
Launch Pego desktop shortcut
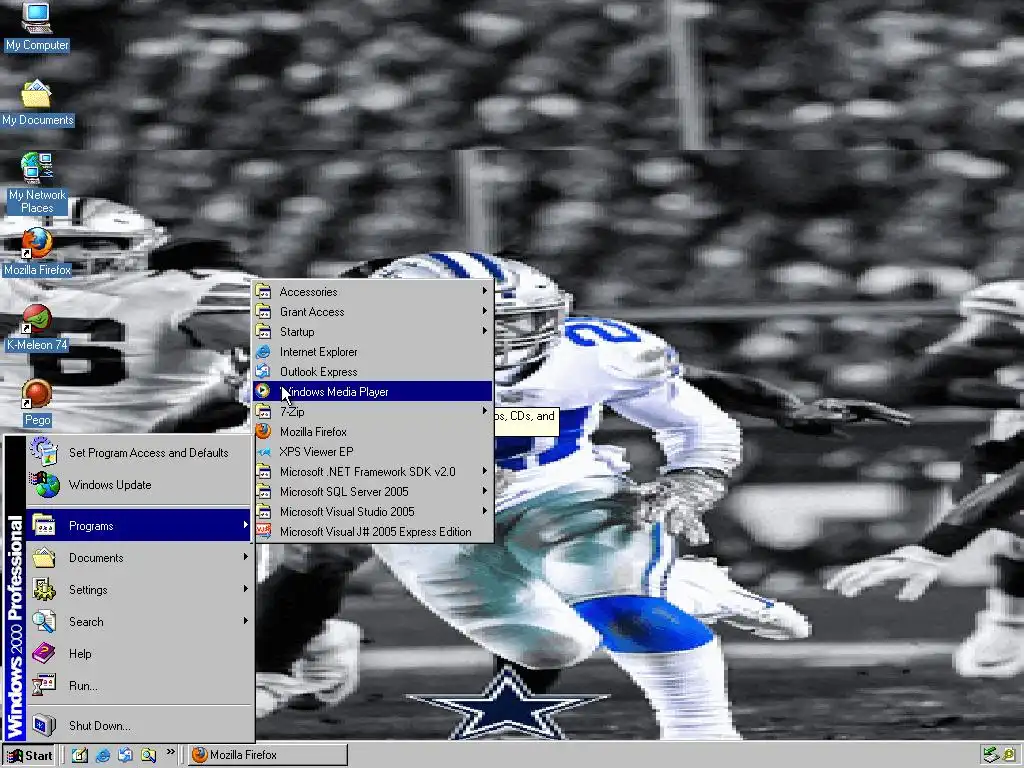coord(37,403)
